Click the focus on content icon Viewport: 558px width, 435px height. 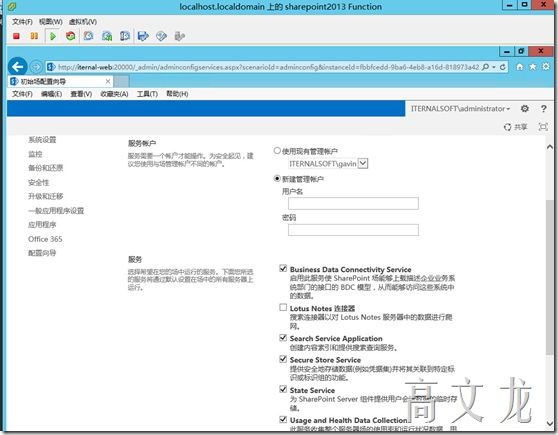[543, 127]
